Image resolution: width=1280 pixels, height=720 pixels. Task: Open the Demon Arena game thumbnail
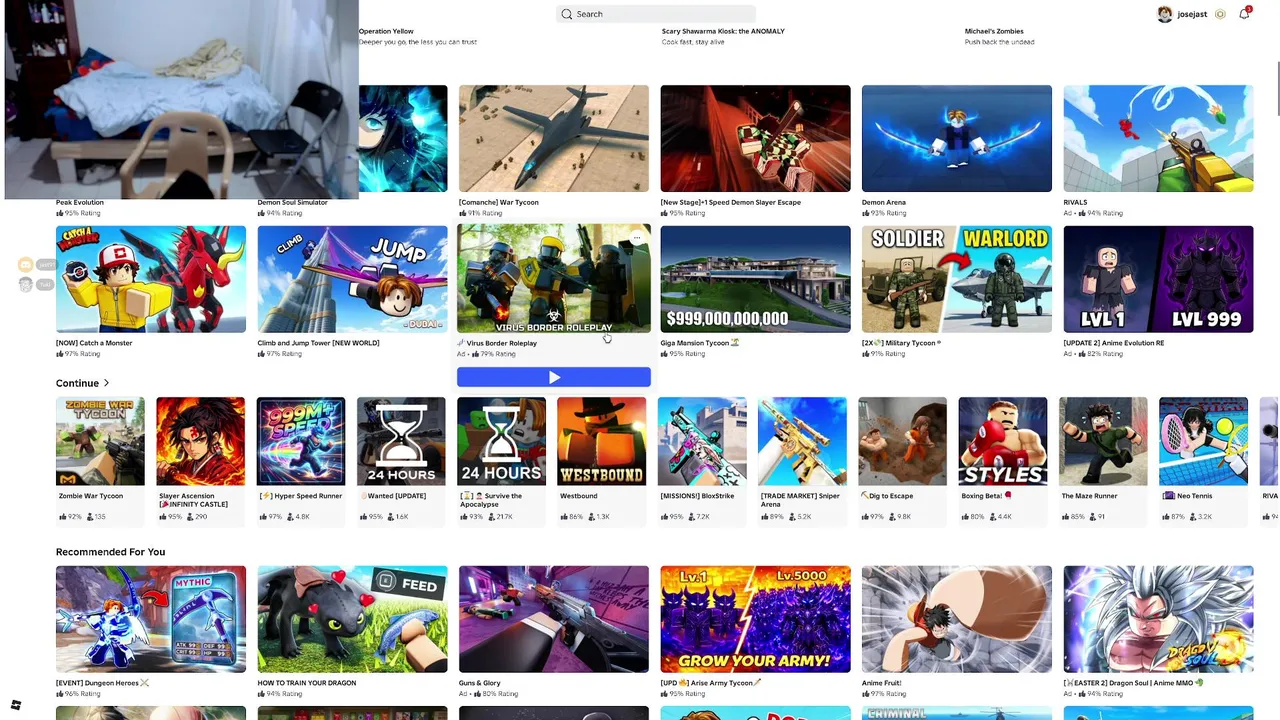click(957, 138)
